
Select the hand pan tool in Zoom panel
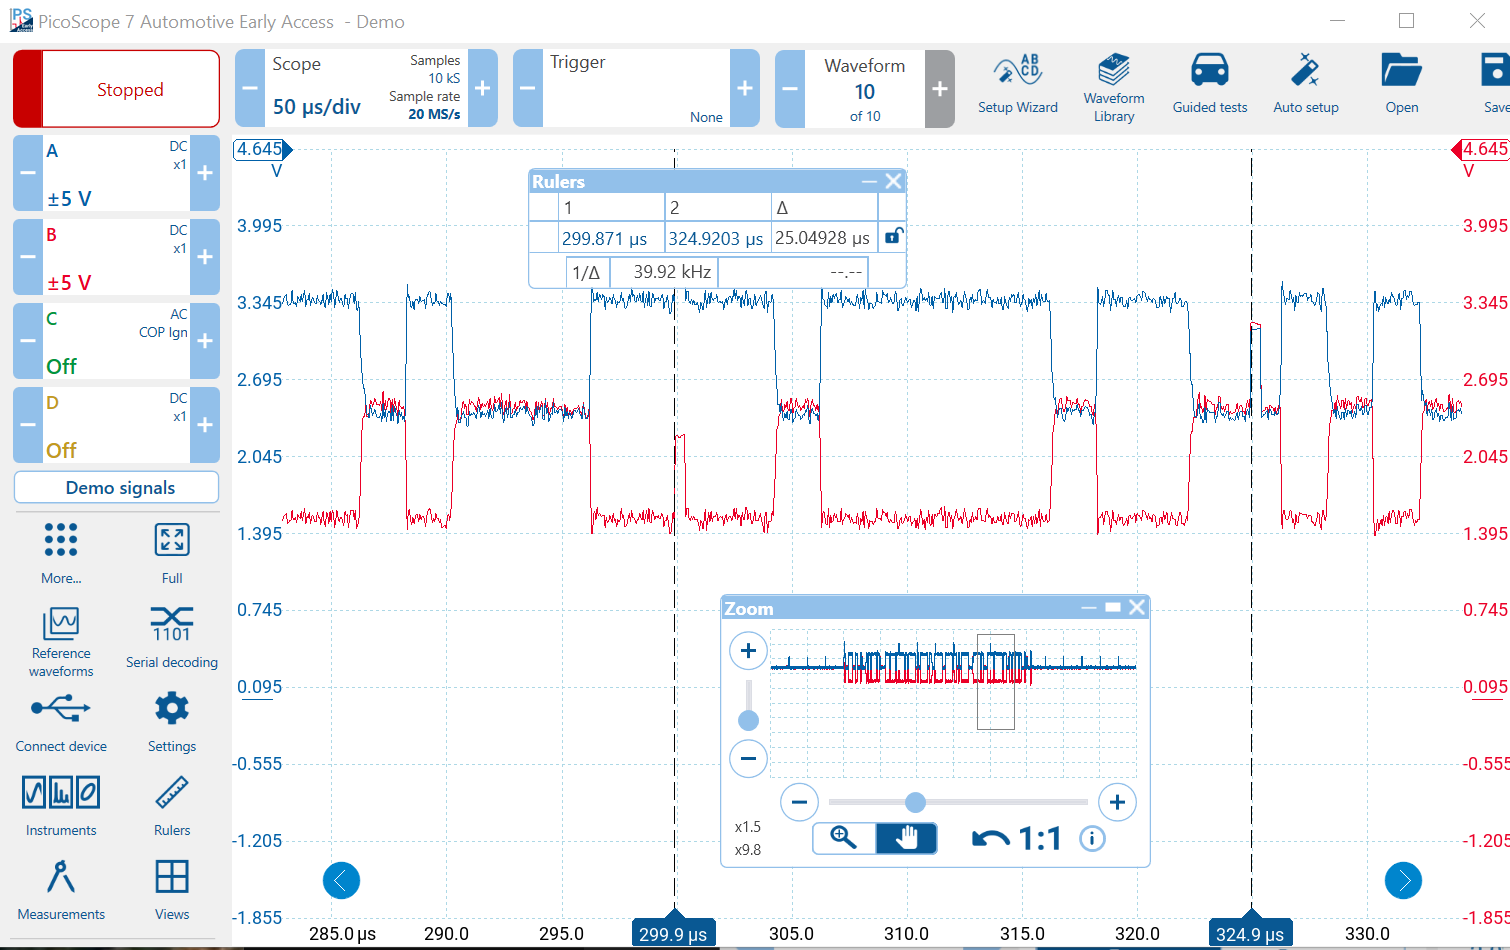click(907, 838)
